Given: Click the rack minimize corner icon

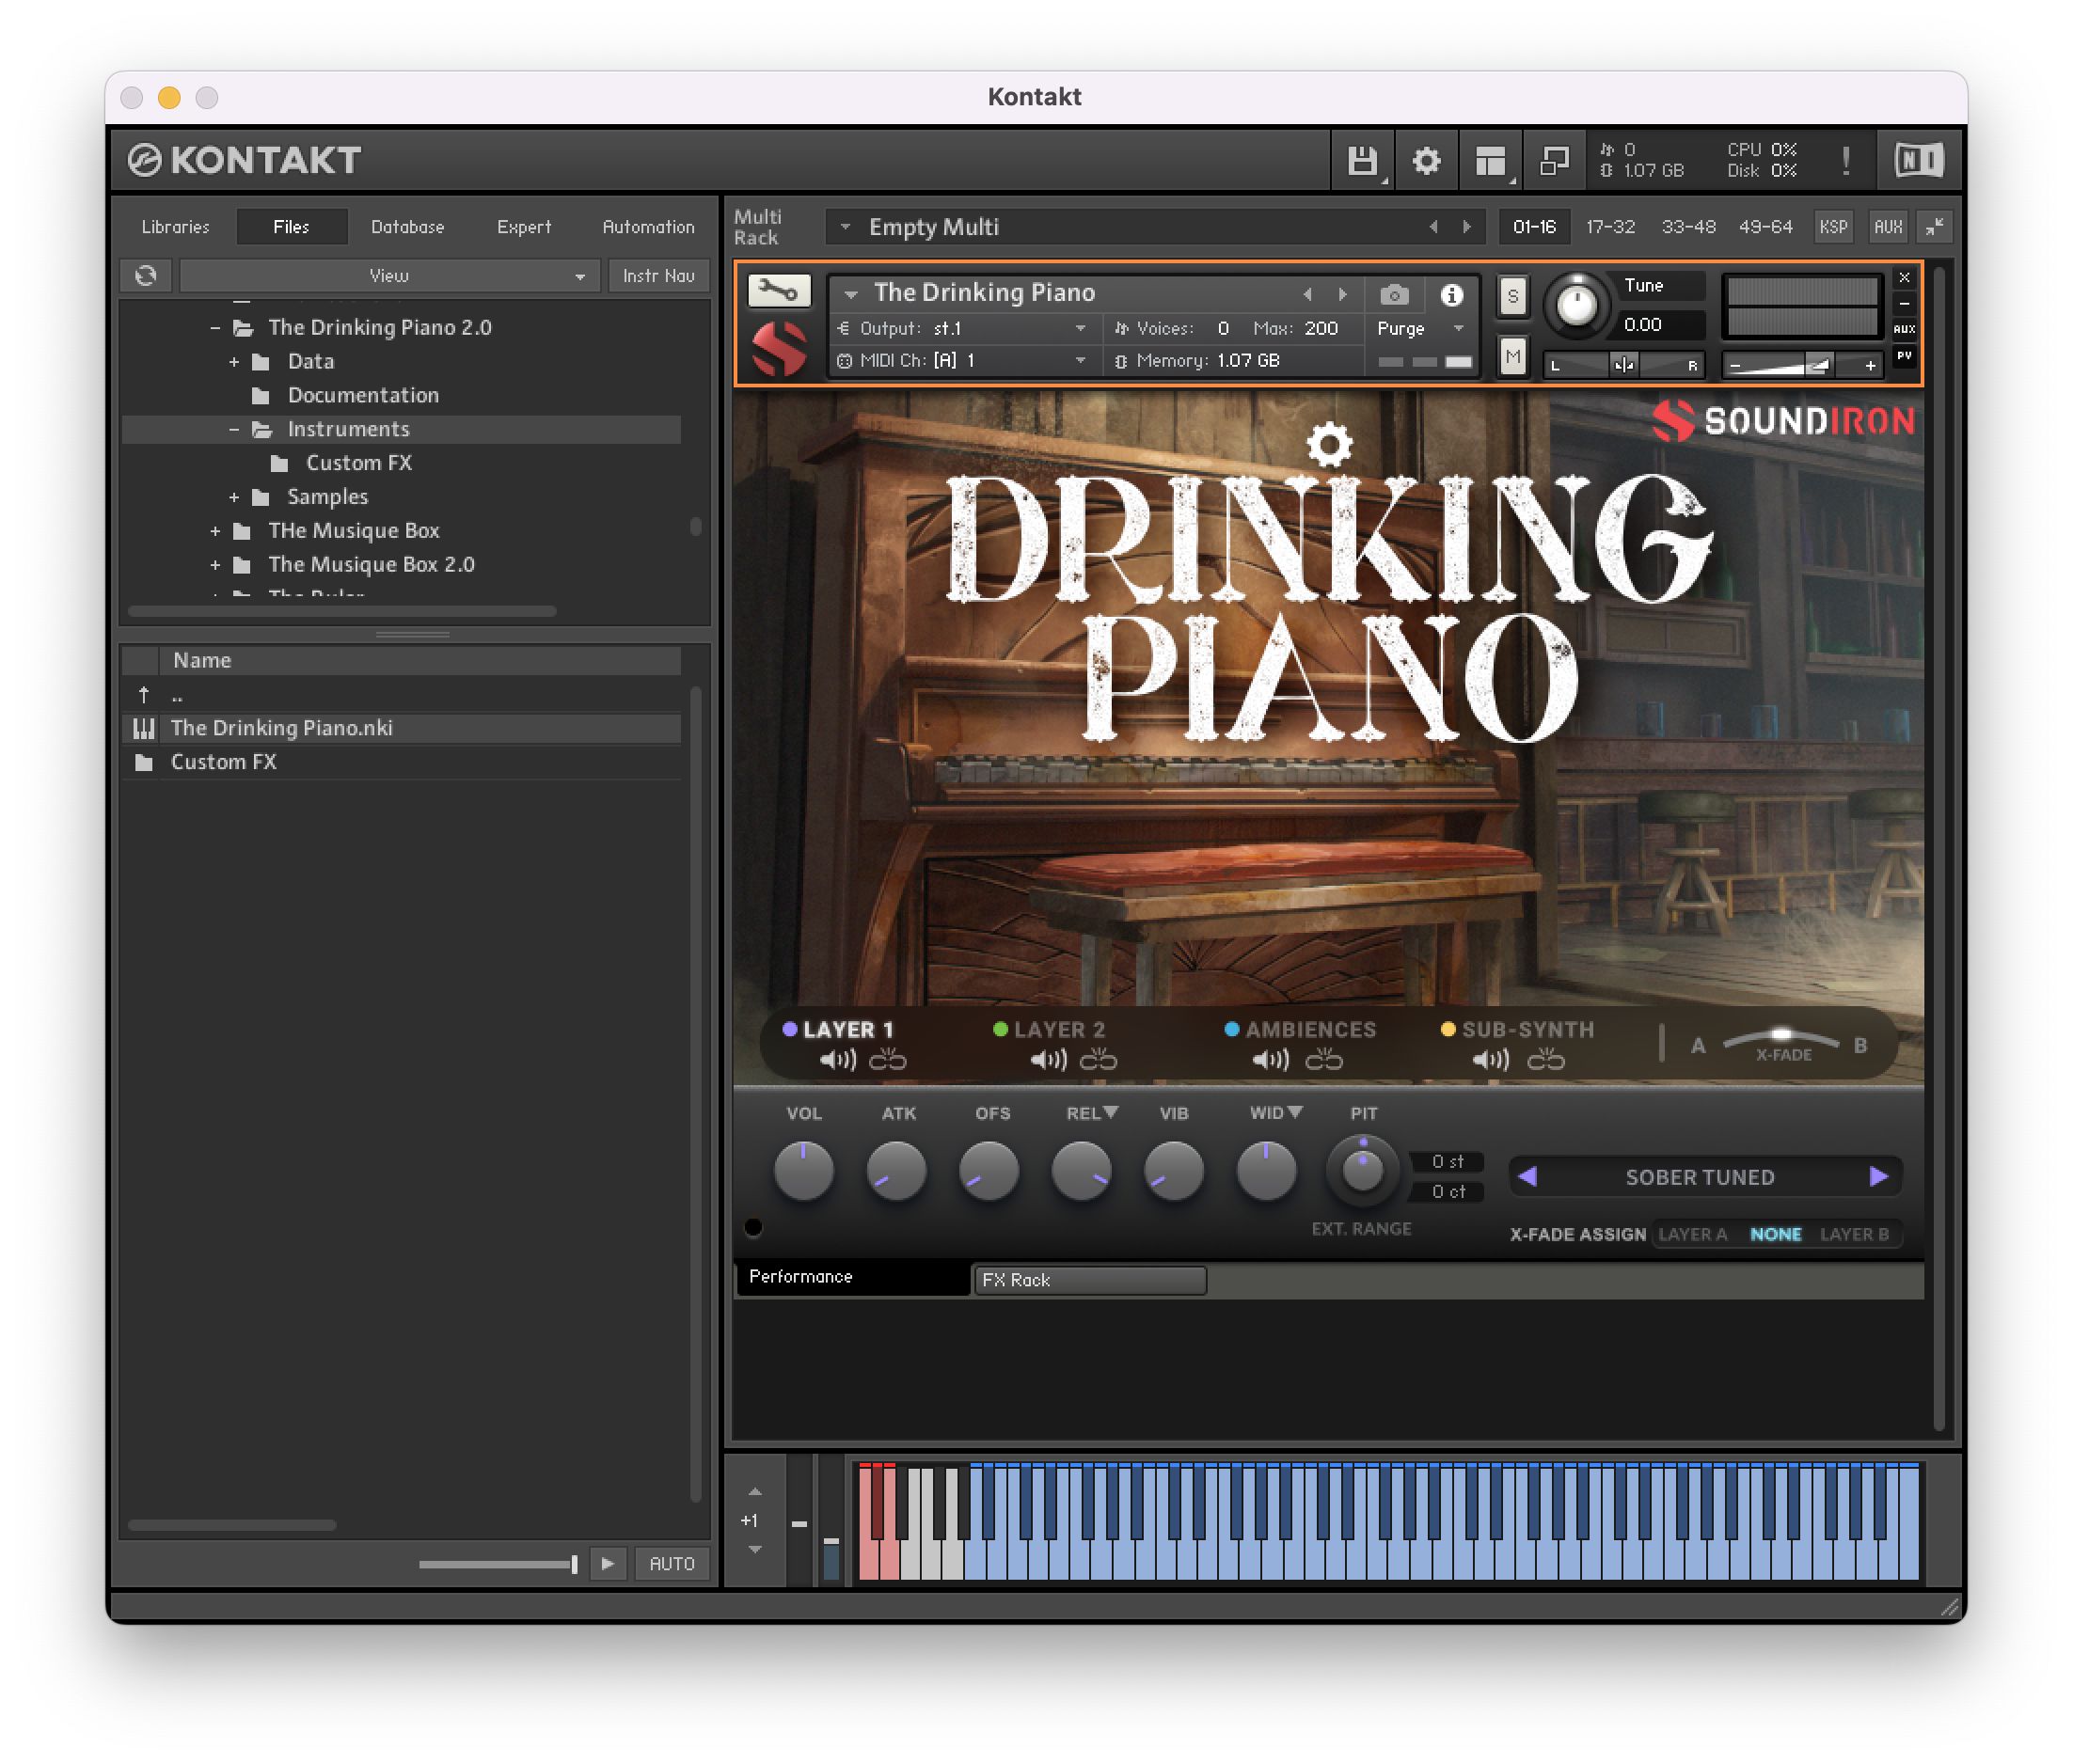Looking at the screenshot, I should [x=1935, y=227].
